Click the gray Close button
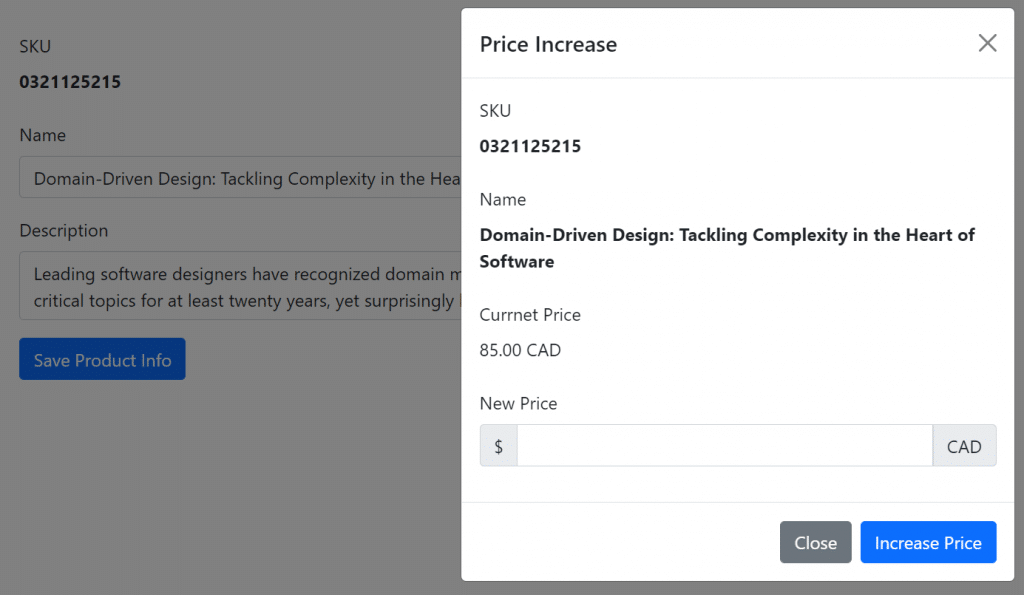This screenshot has height=595, width=1024. point(815,542)
